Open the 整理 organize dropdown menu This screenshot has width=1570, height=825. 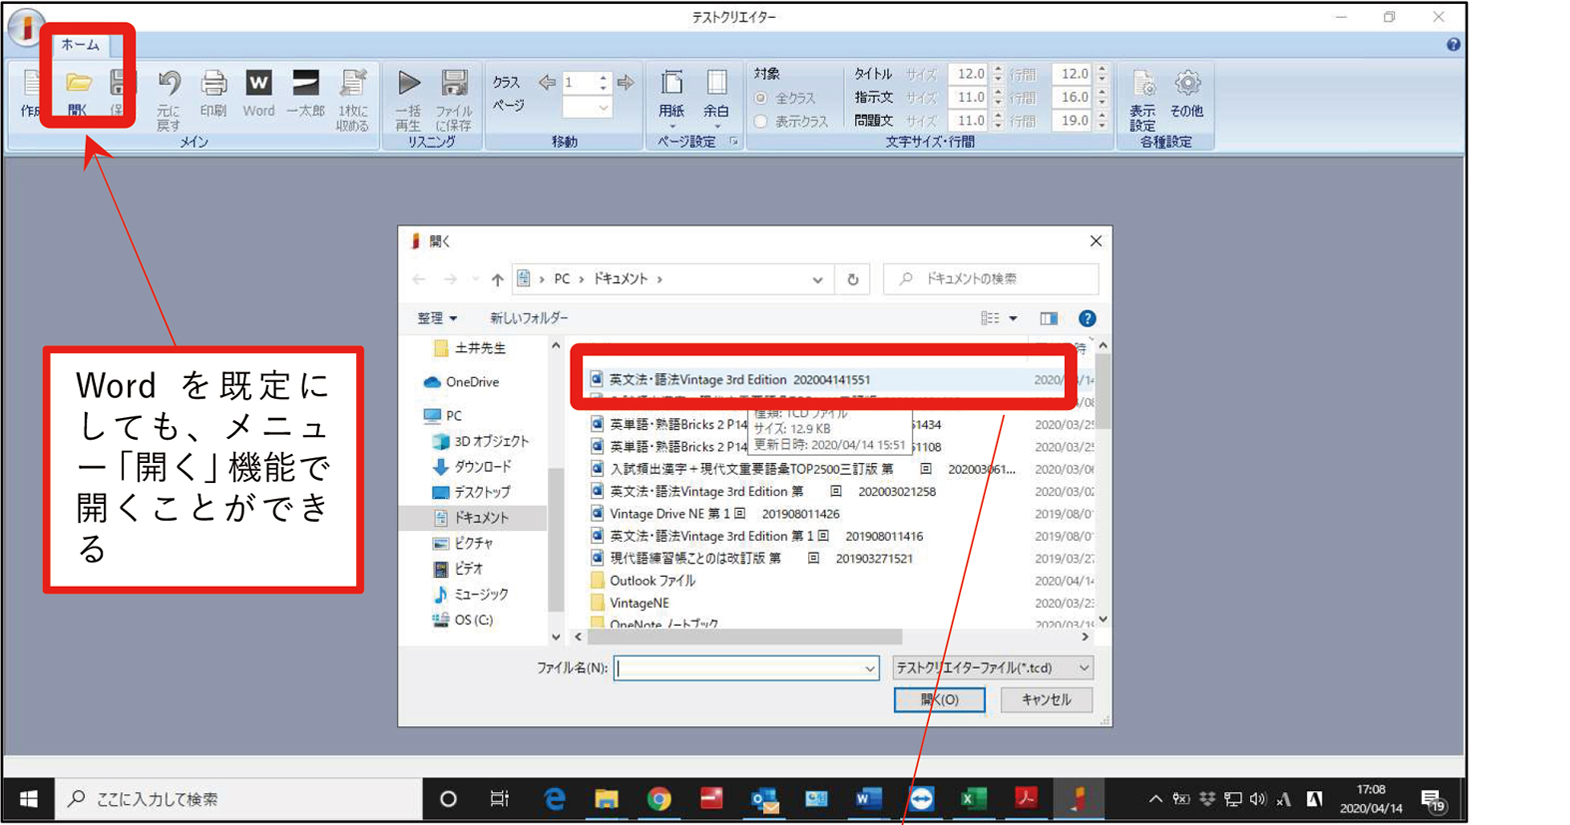(x=437, y=318)
